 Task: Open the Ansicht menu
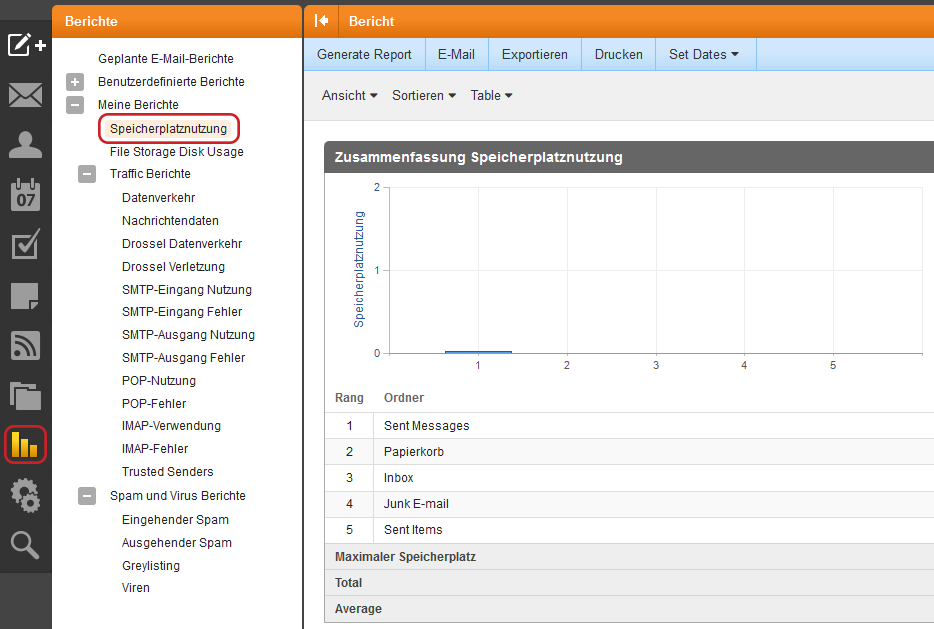(x=349, y=96)
